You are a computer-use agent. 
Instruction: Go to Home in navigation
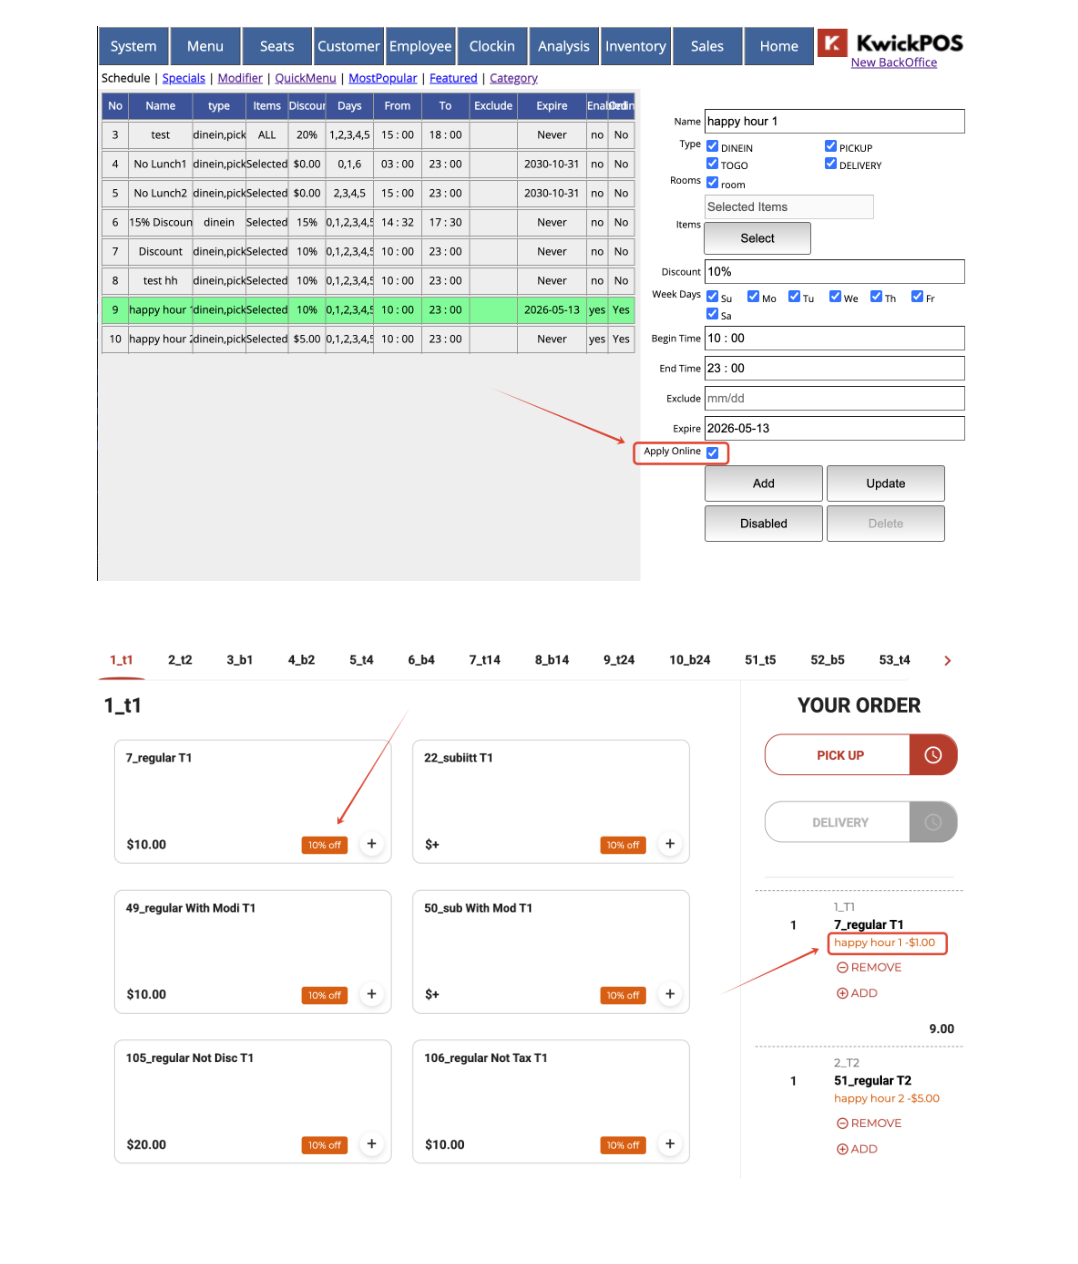click(779, 46)
